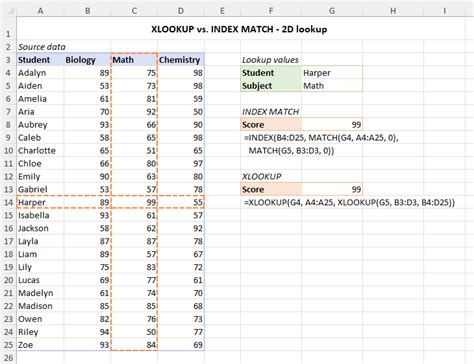Click the title cell XLOOKUP vs. INDEX MATCH
The height and width of the screenshot is (364, 474).
coord(239,29)
